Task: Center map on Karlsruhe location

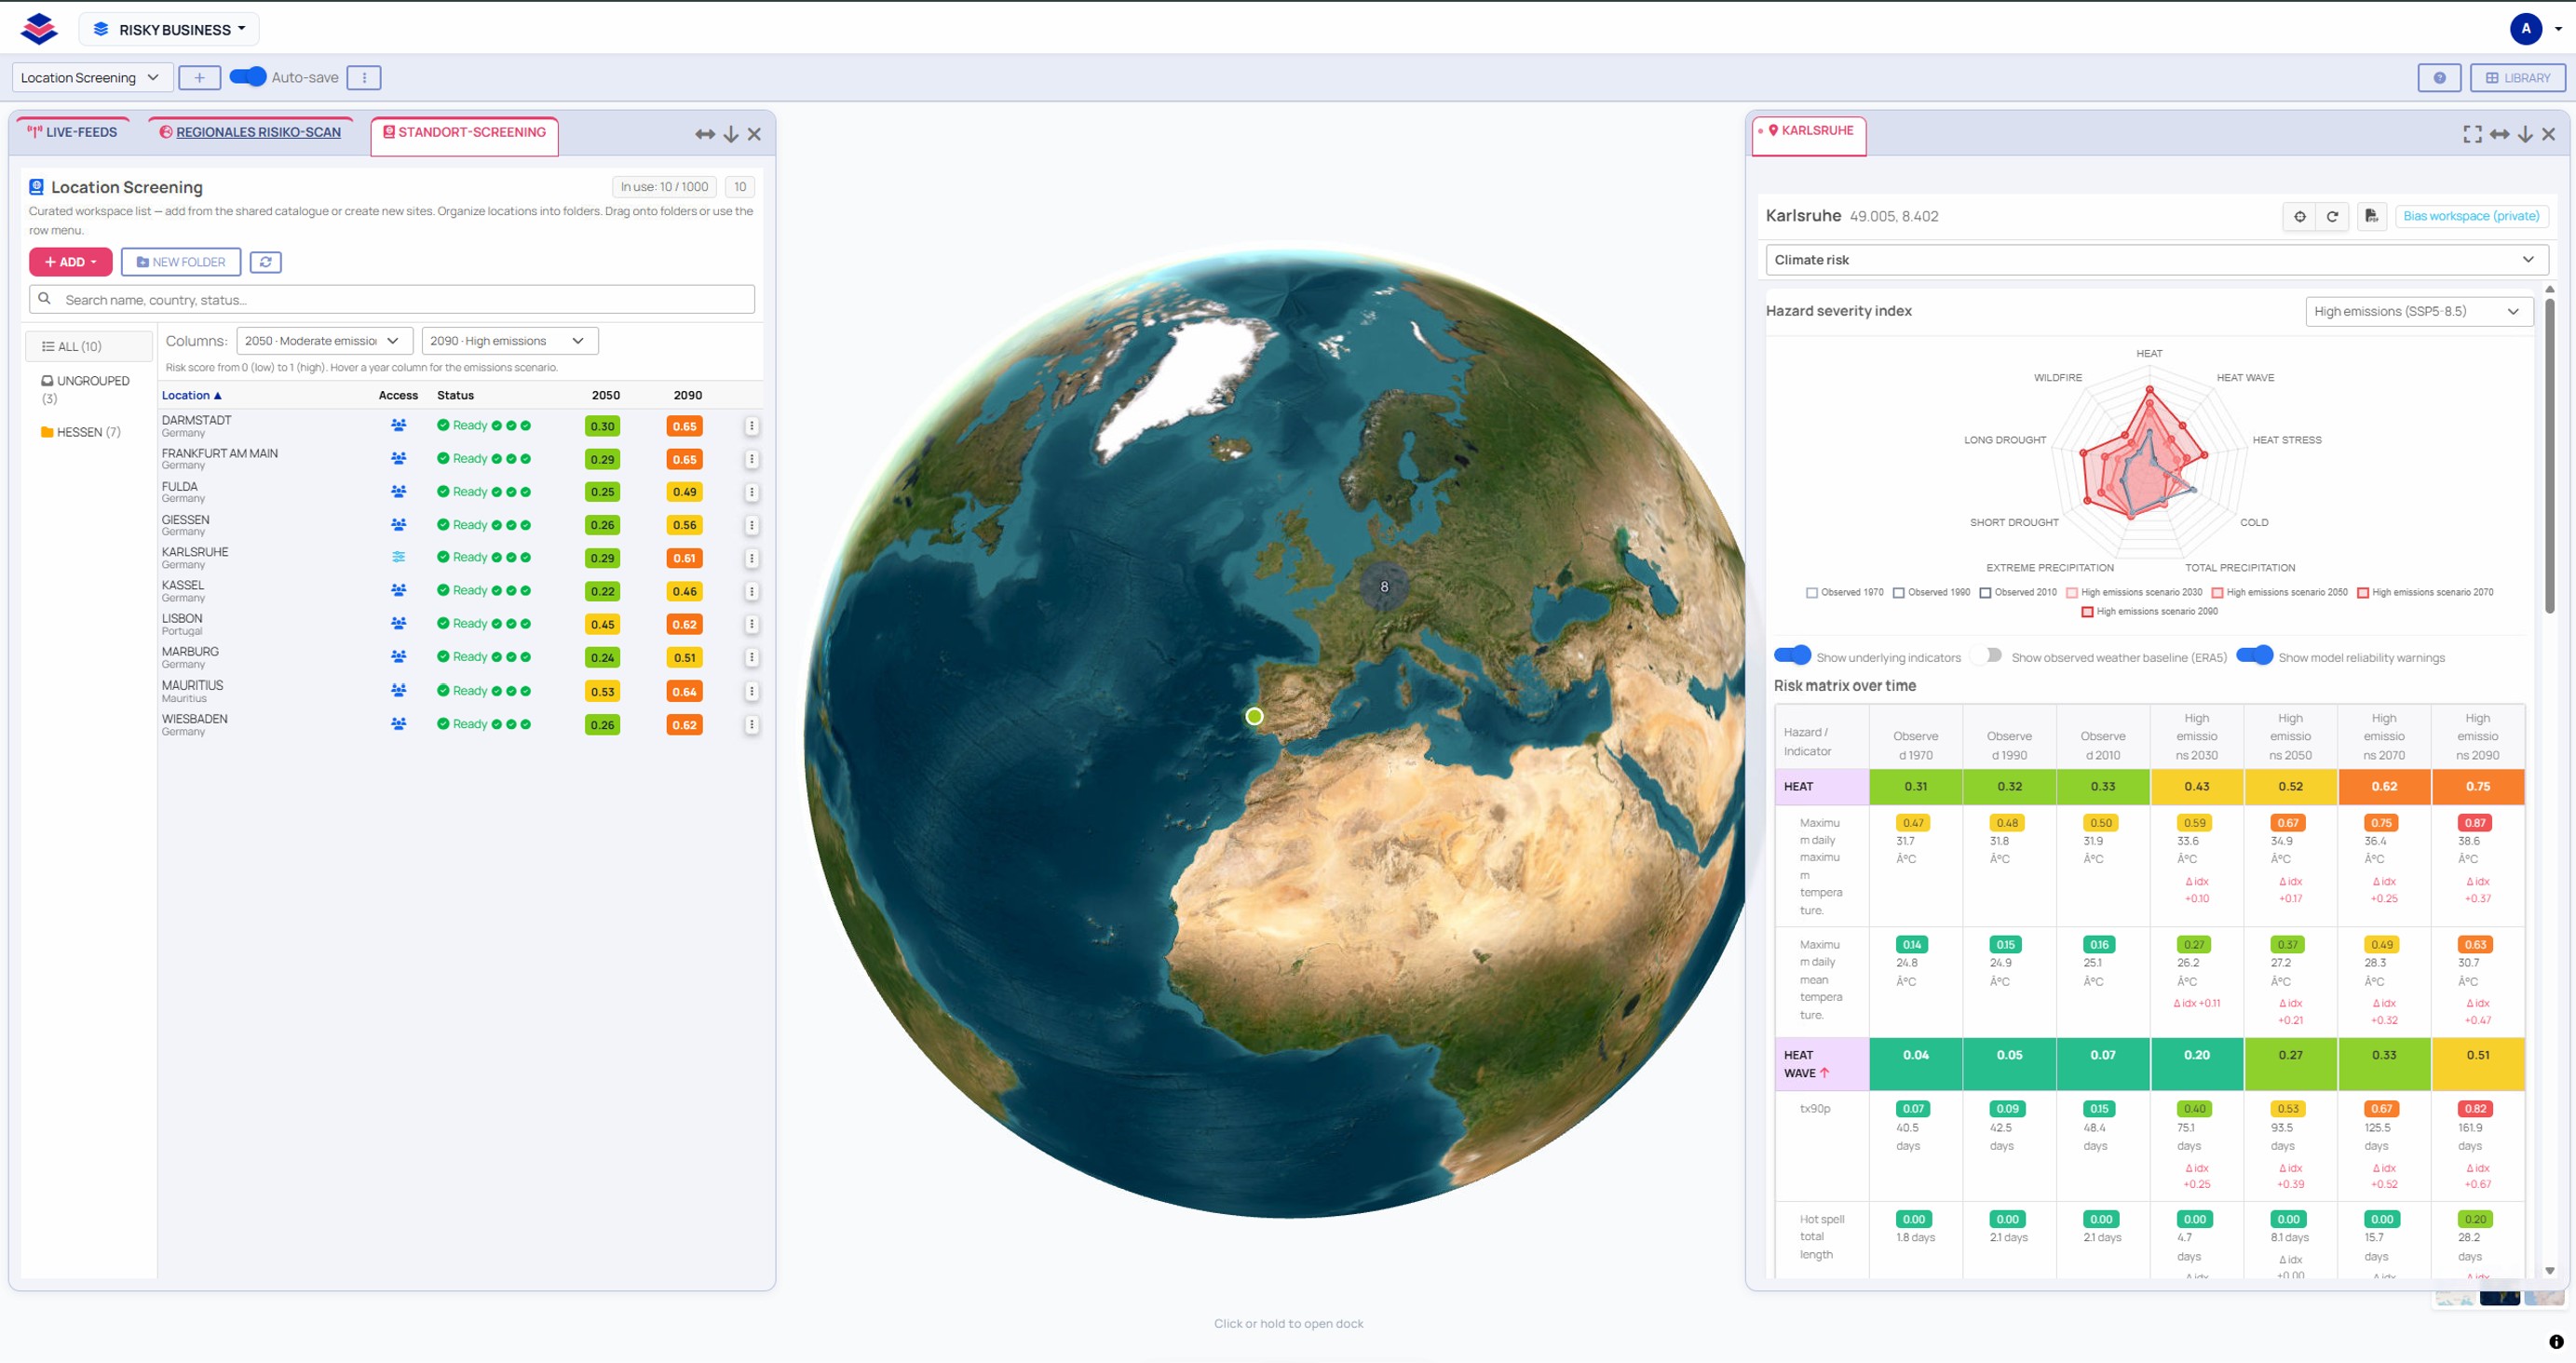Action: pos(2300,216)
